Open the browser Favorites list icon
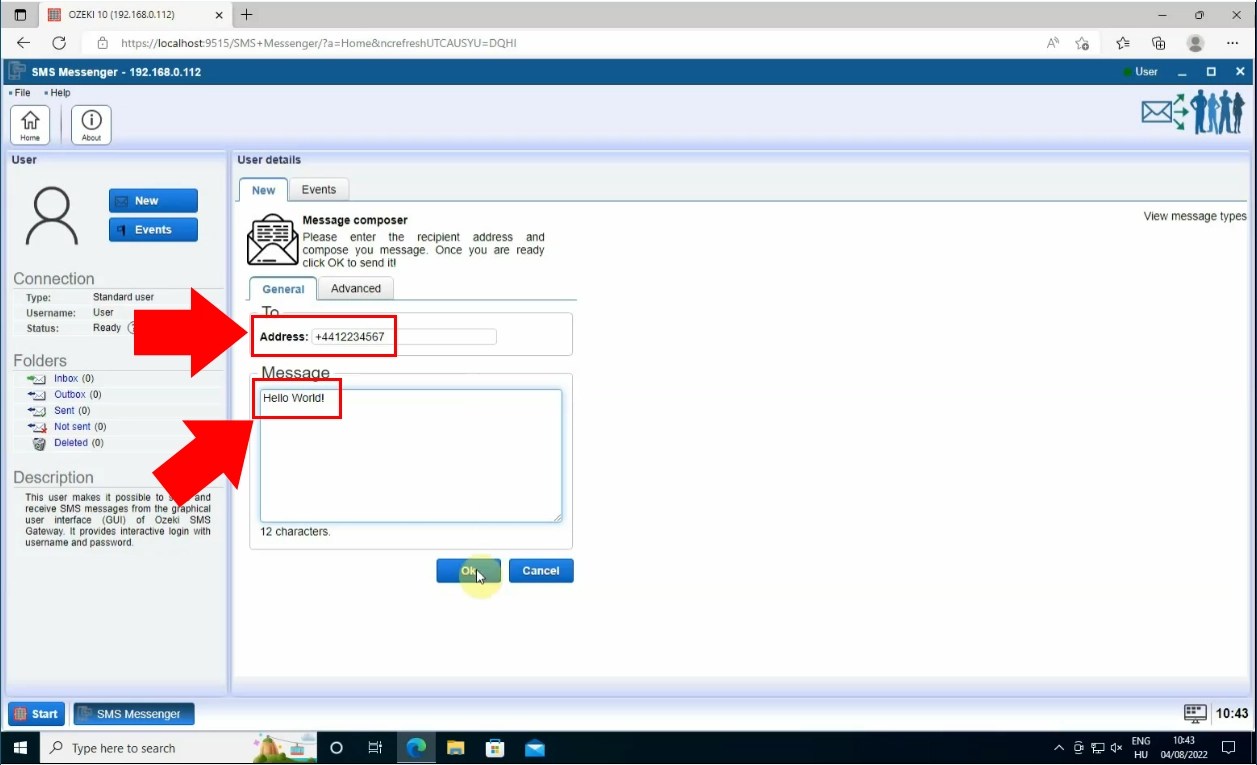1257x765 pixels. click(1123, 43)
